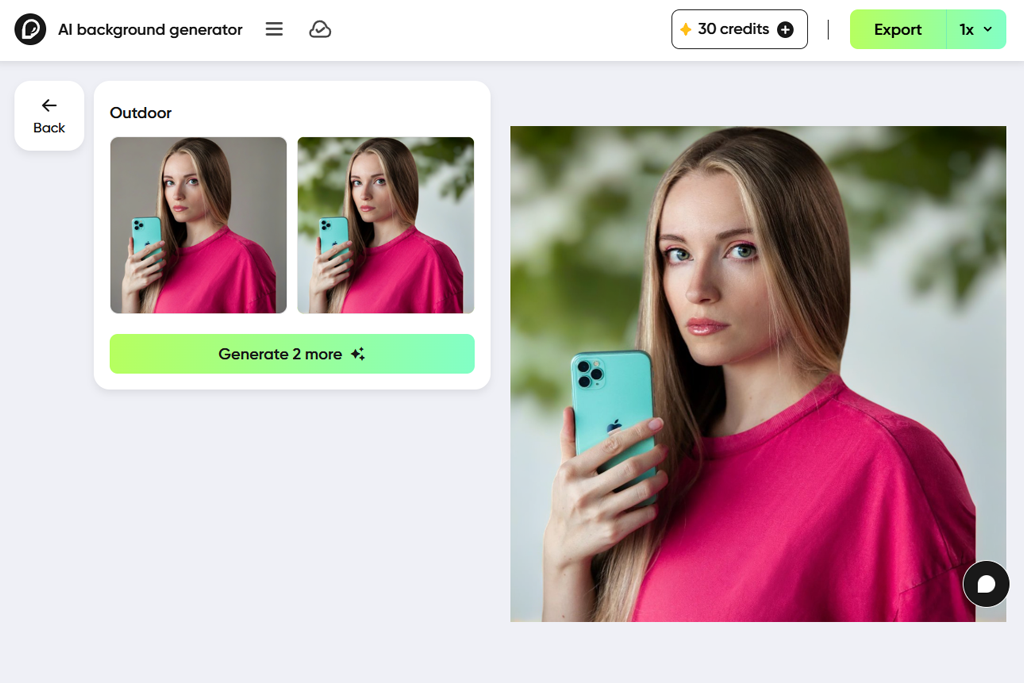Image resolution: width=1024 pixels, height=683 pixels.
Task: Add credits with the plus icon
Action: [786, 29]
